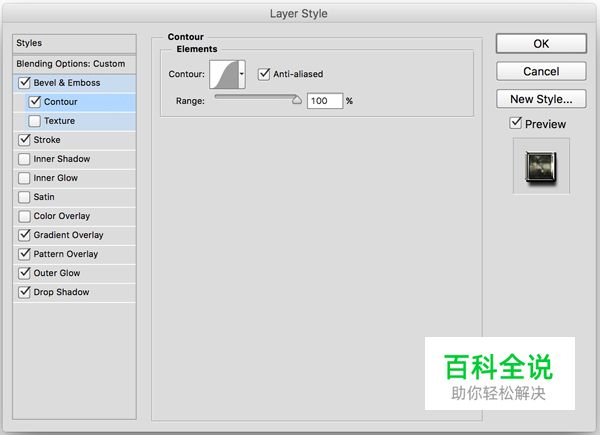Screen dimensions: 600x435
Task: Uncheck the Bevel & Emboss checkbox
Action: (x=24, y=83)
